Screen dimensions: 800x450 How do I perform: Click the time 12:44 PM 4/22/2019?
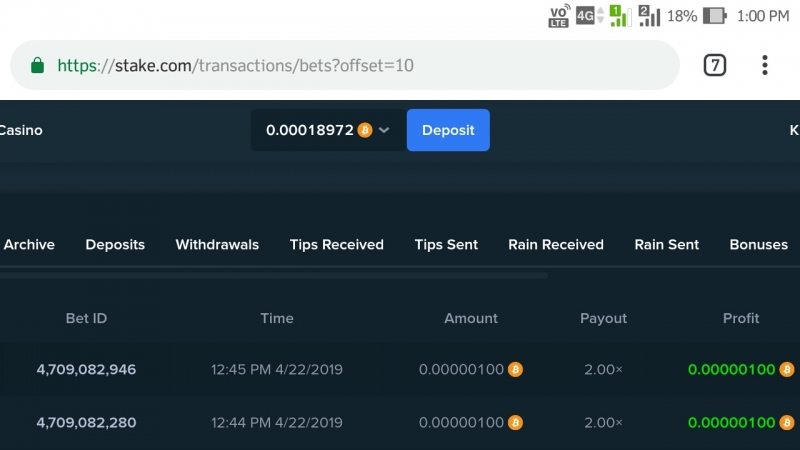[x=277, y=422]
